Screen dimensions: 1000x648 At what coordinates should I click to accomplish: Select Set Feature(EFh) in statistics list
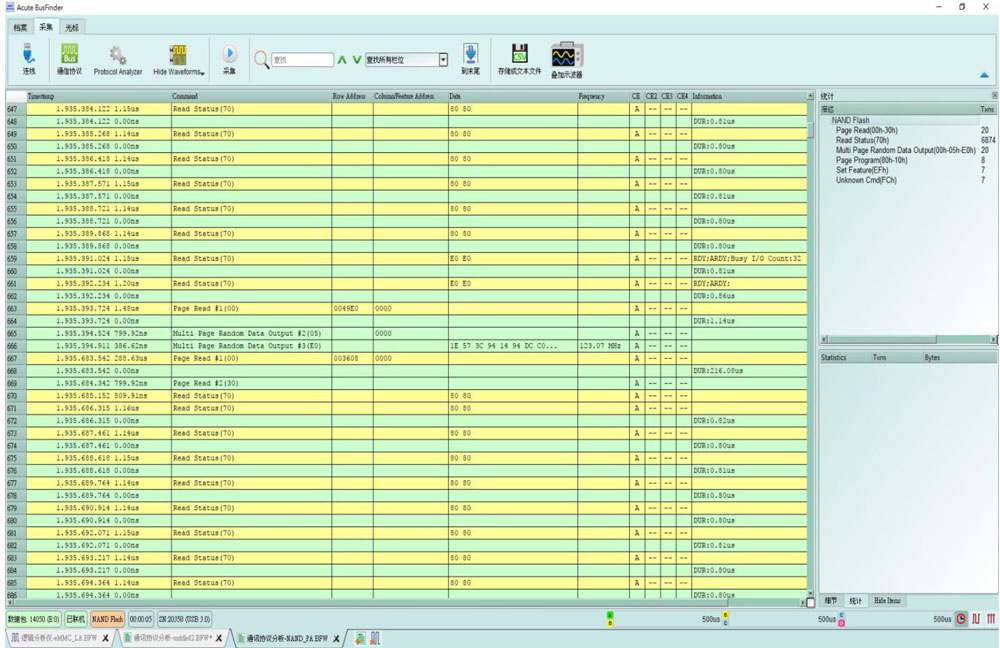click(x=862, y=170)
